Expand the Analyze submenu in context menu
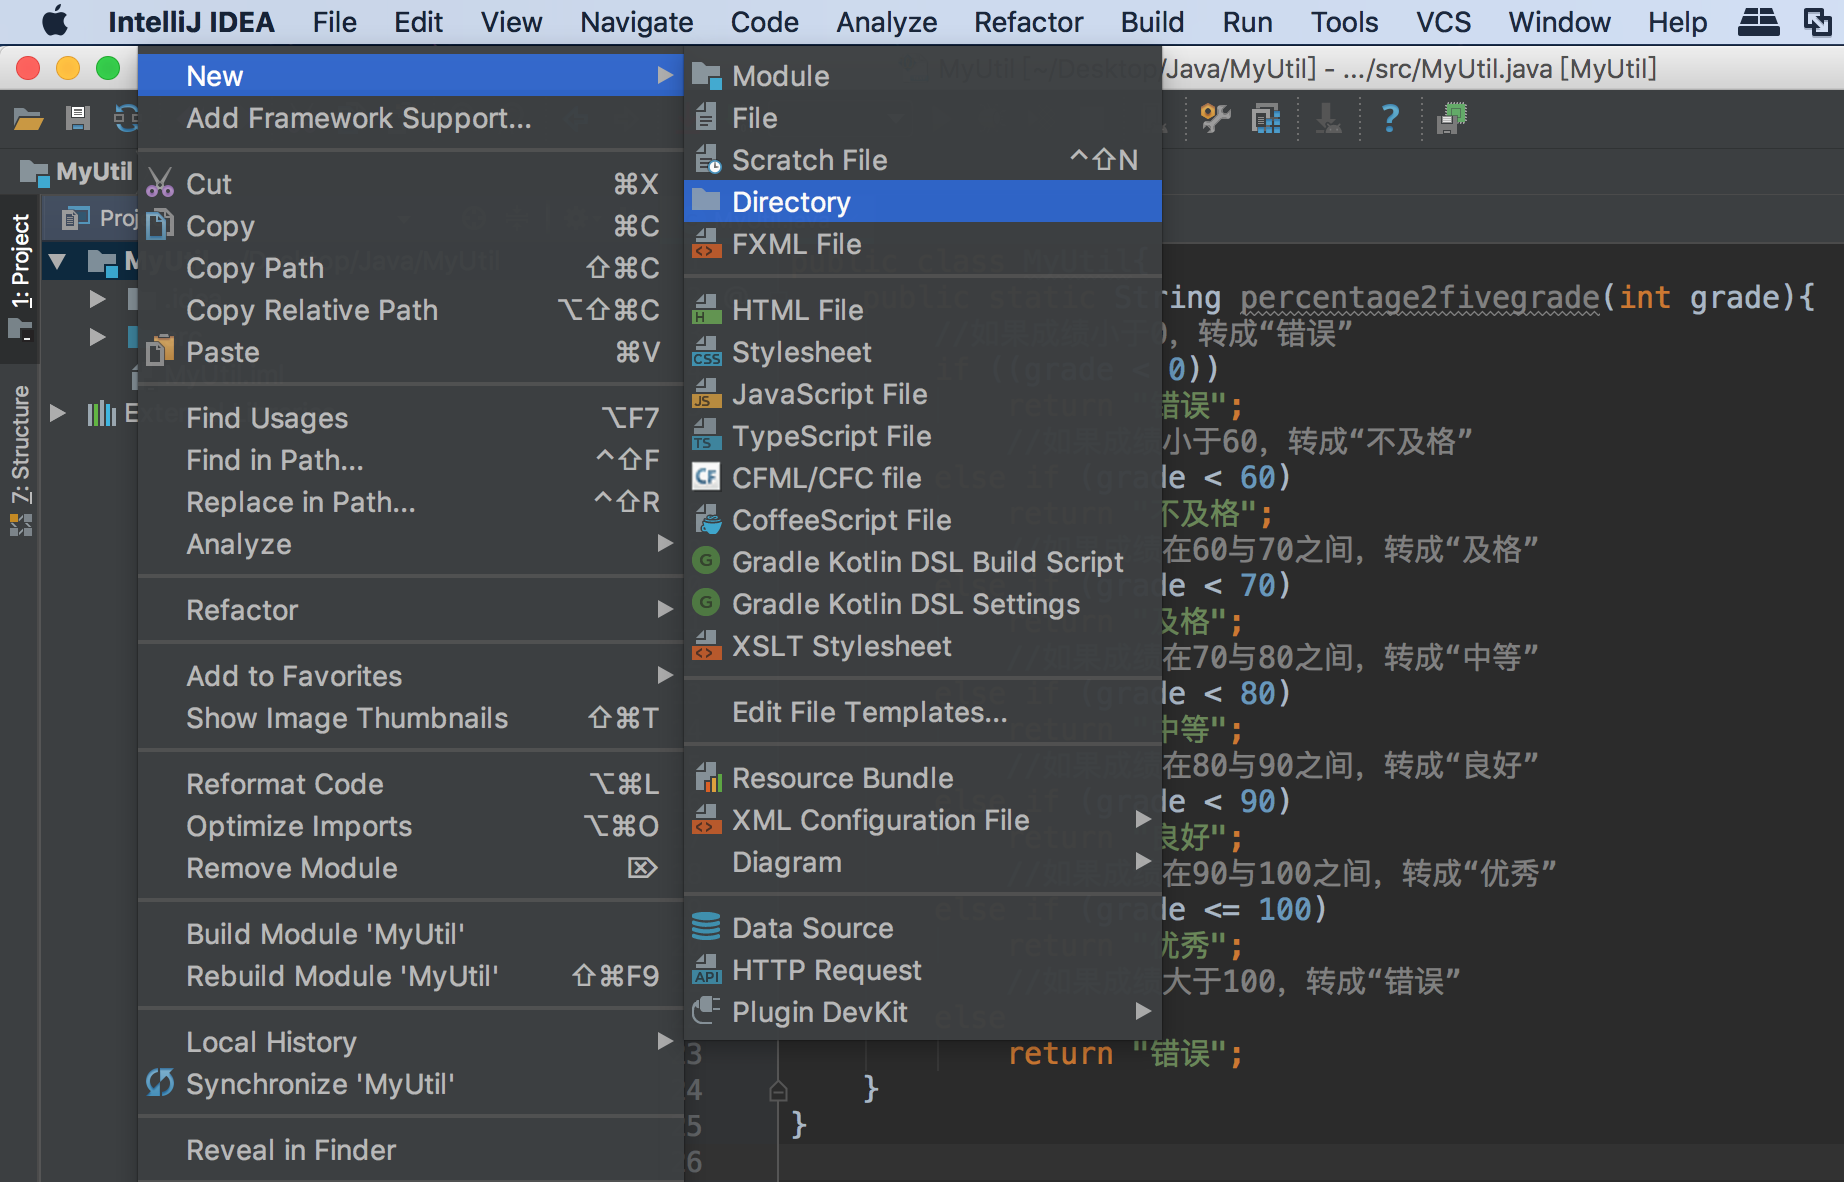1844x1182 pixels. click(410, 544)
